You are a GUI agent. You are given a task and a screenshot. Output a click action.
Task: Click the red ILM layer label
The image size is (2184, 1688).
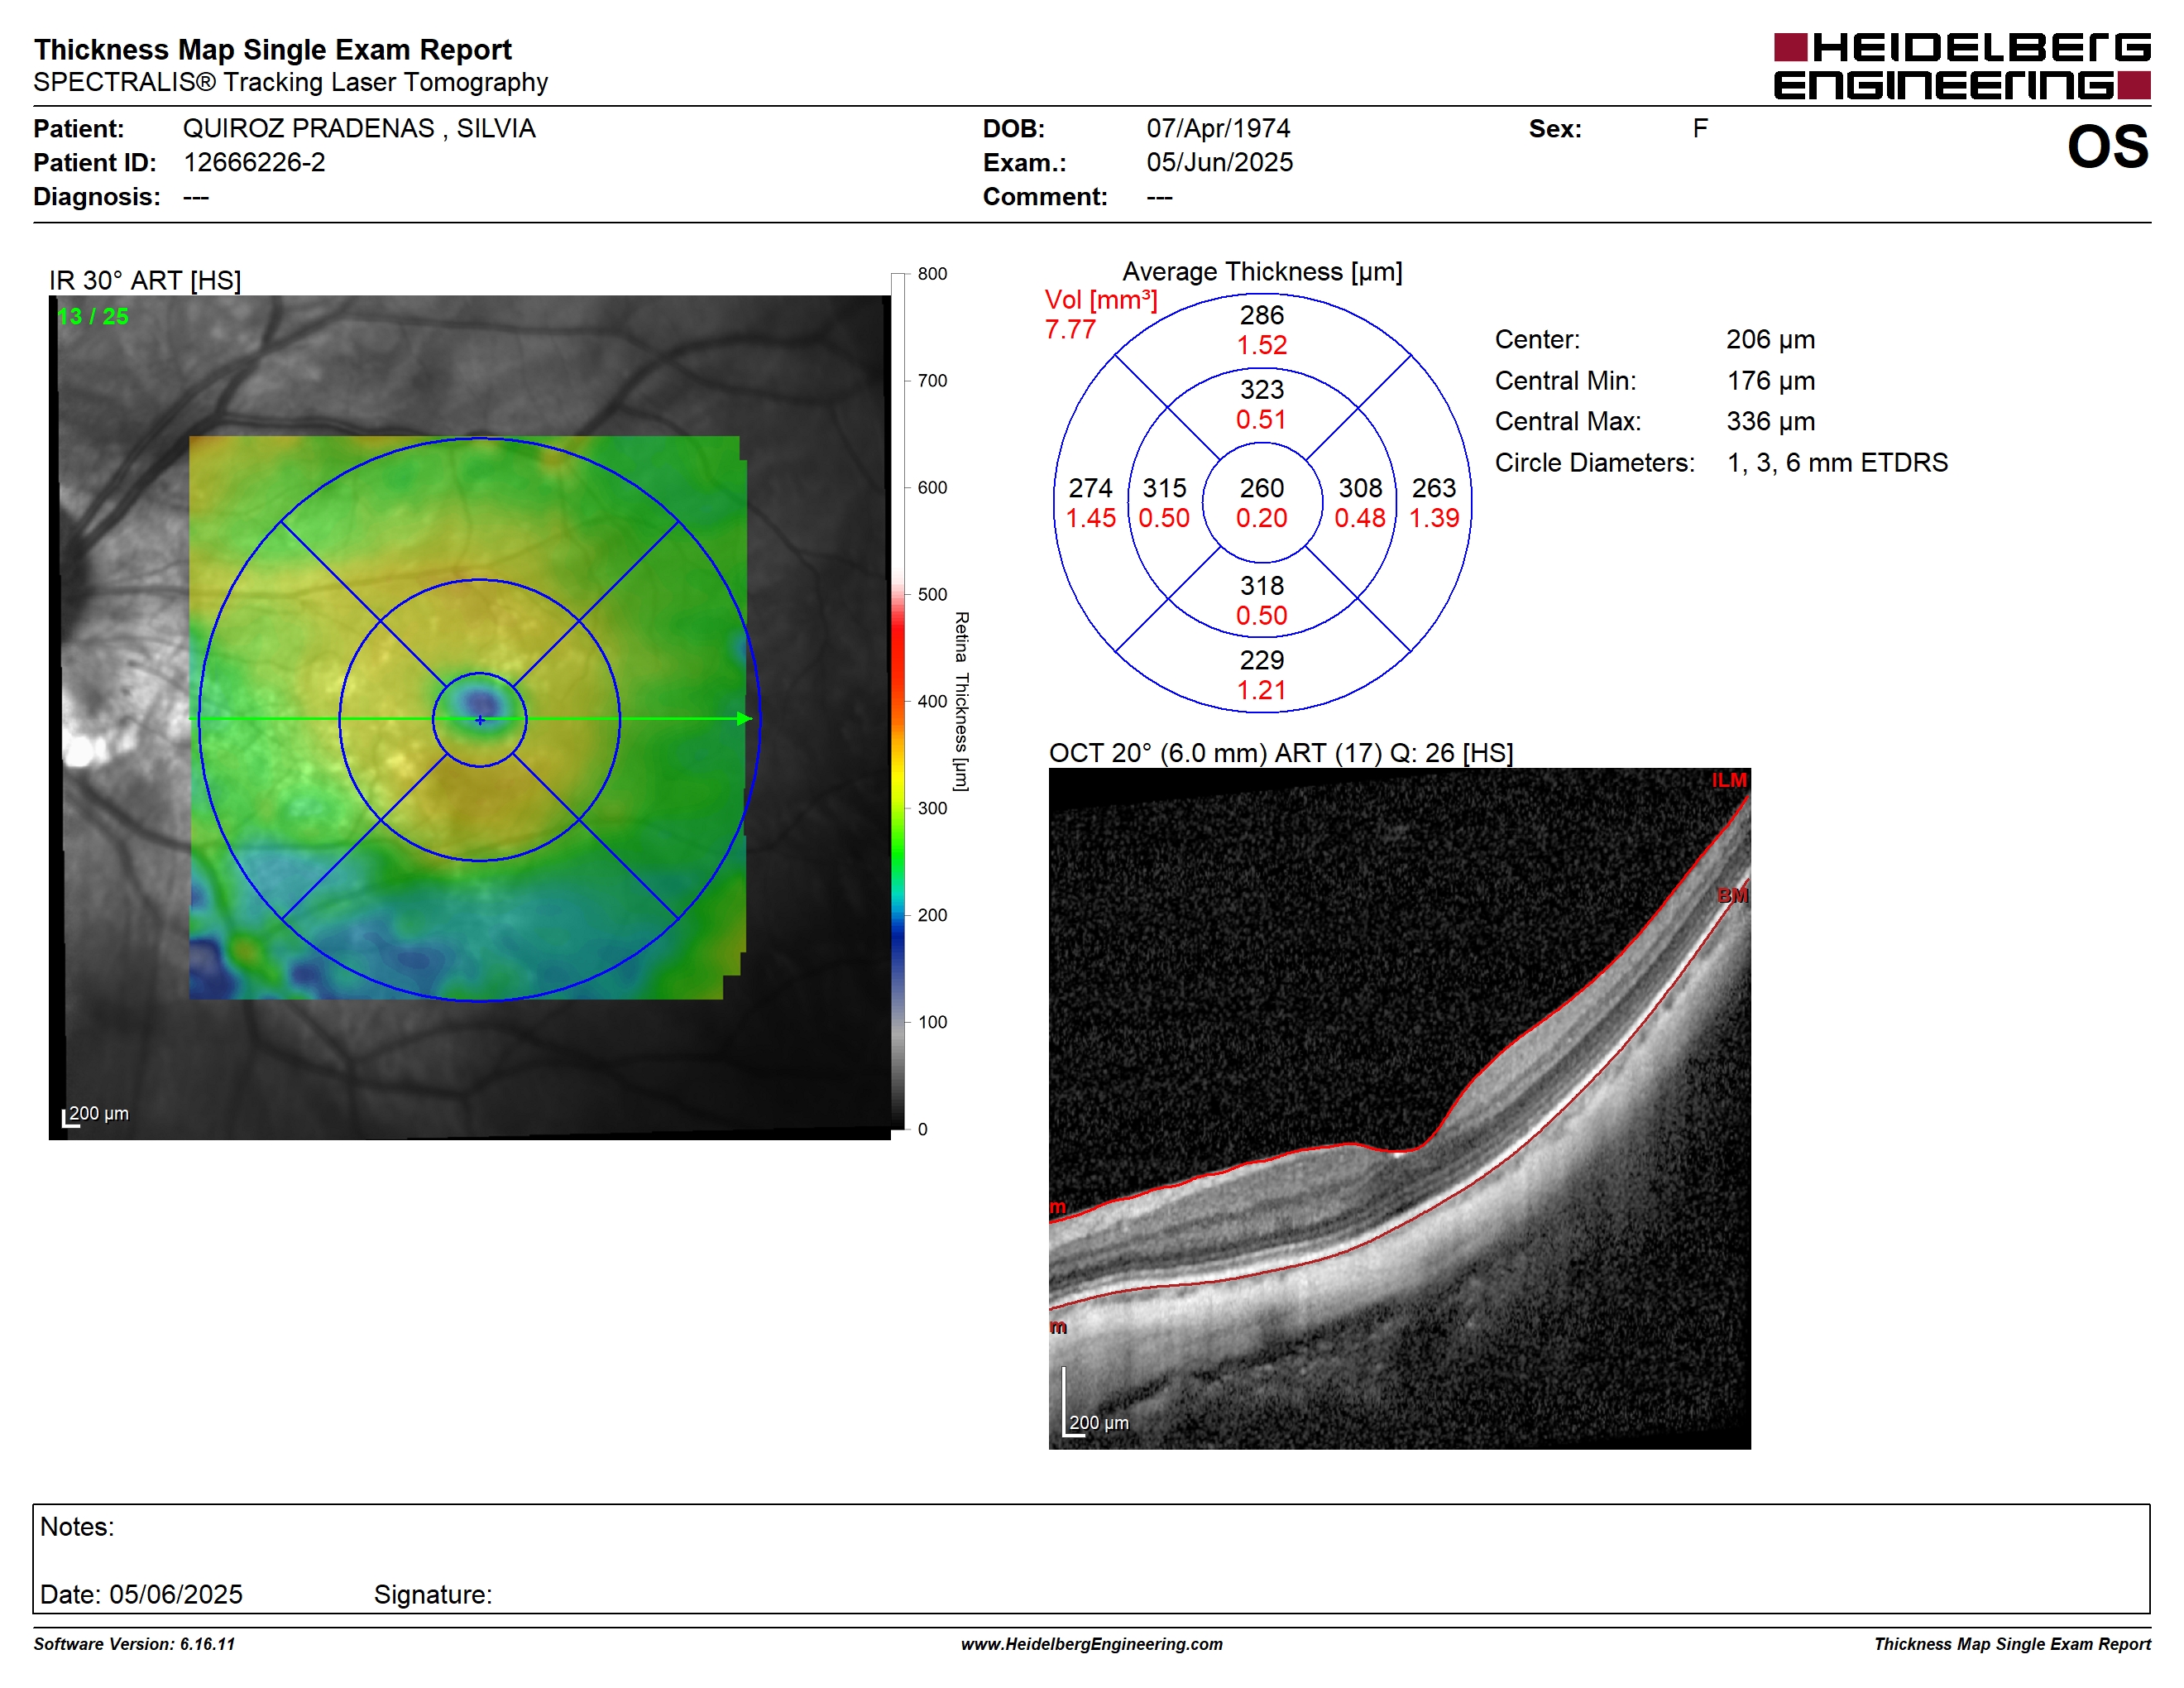[x=1728, y=781]
